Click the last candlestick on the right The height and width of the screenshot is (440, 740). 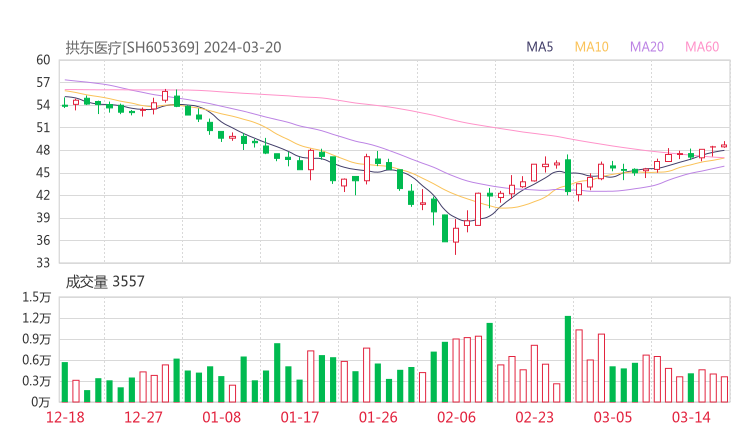point(724,145)
